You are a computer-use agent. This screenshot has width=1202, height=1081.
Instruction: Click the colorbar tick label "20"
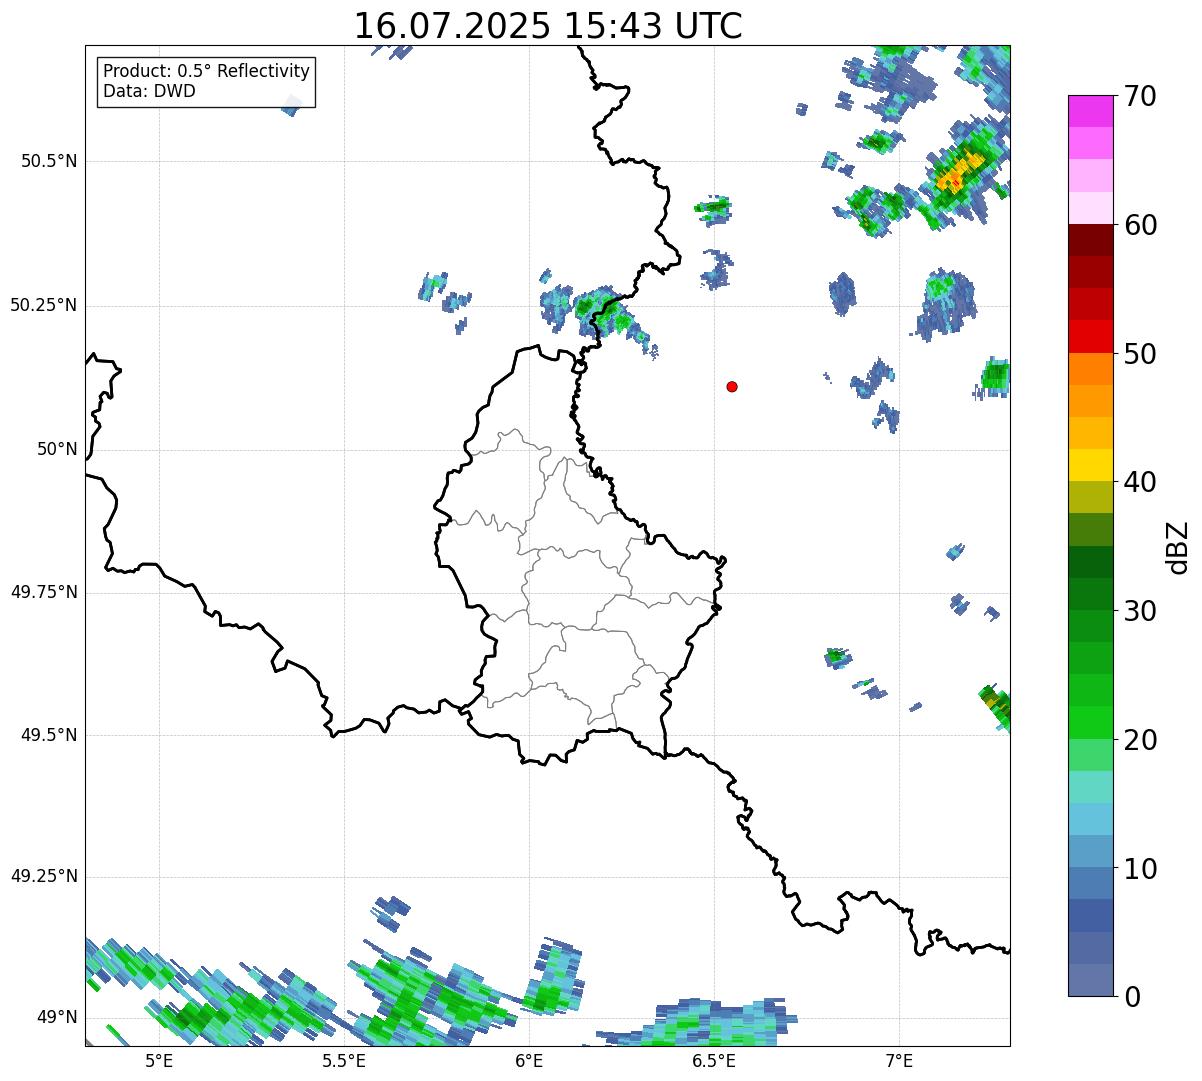[1140, 740]
